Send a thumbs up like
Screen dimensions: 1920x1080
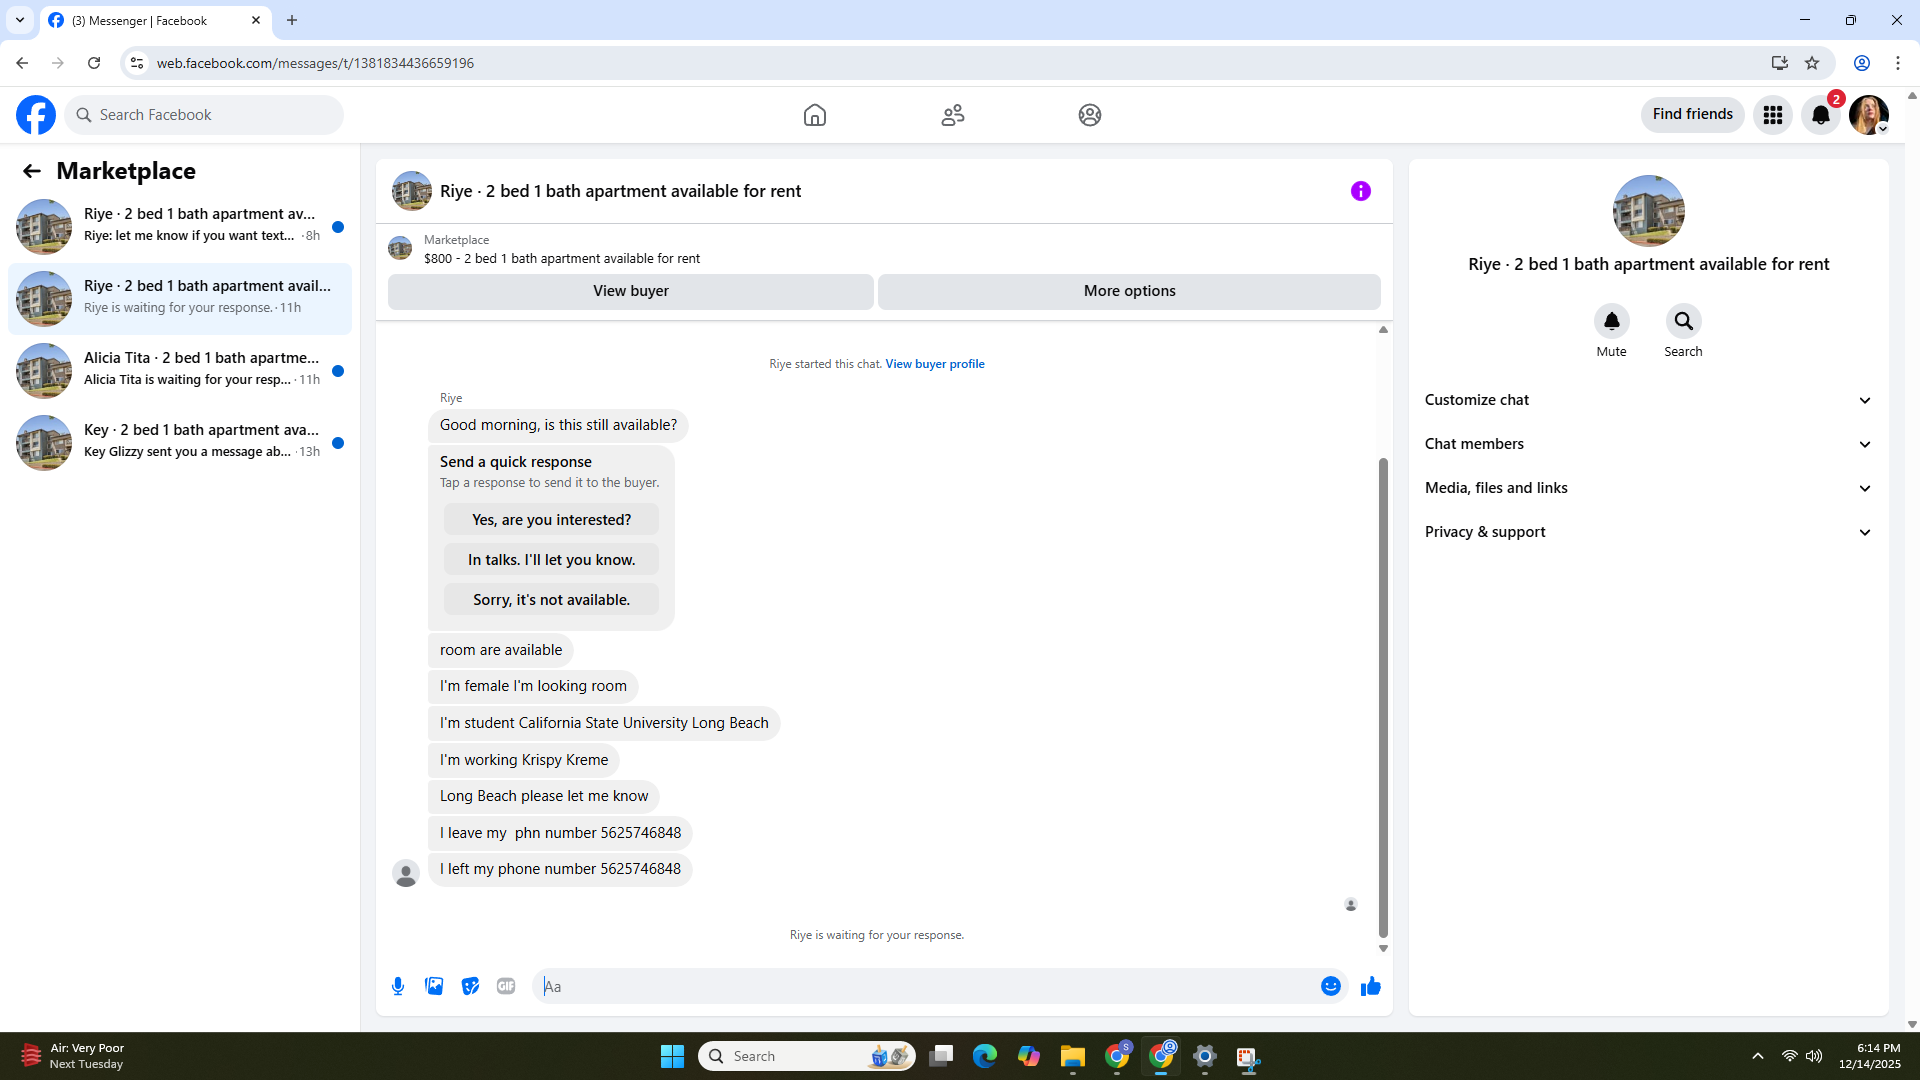(x=1370, y=986)
